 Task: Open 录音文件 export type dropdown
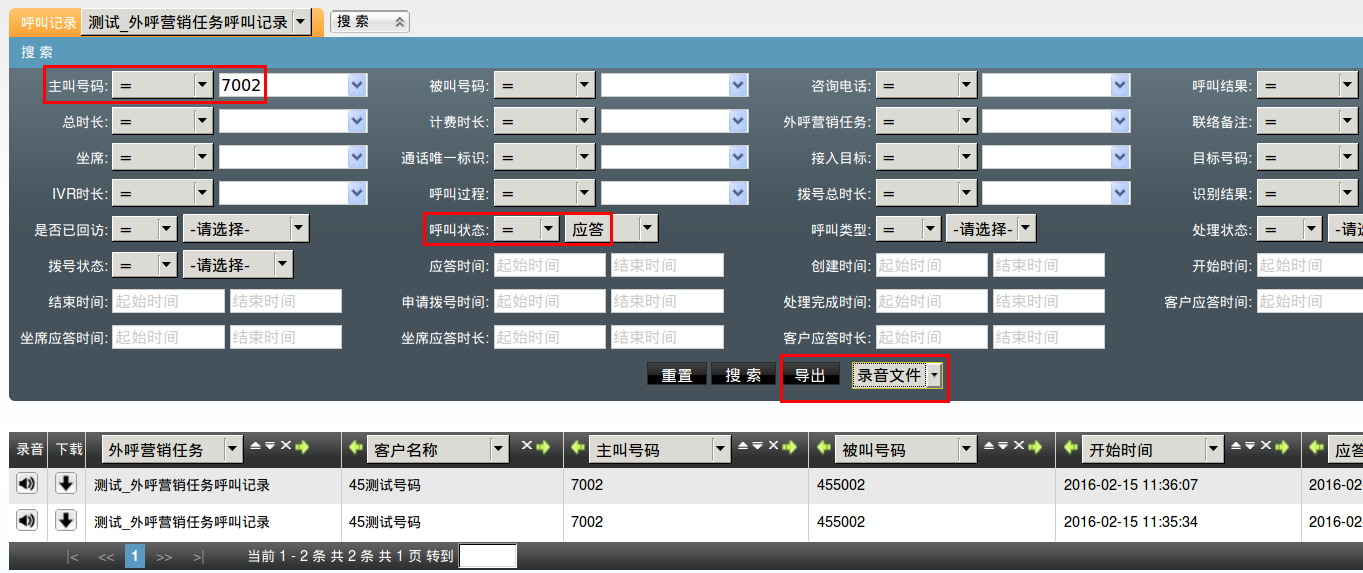(934, 375)
